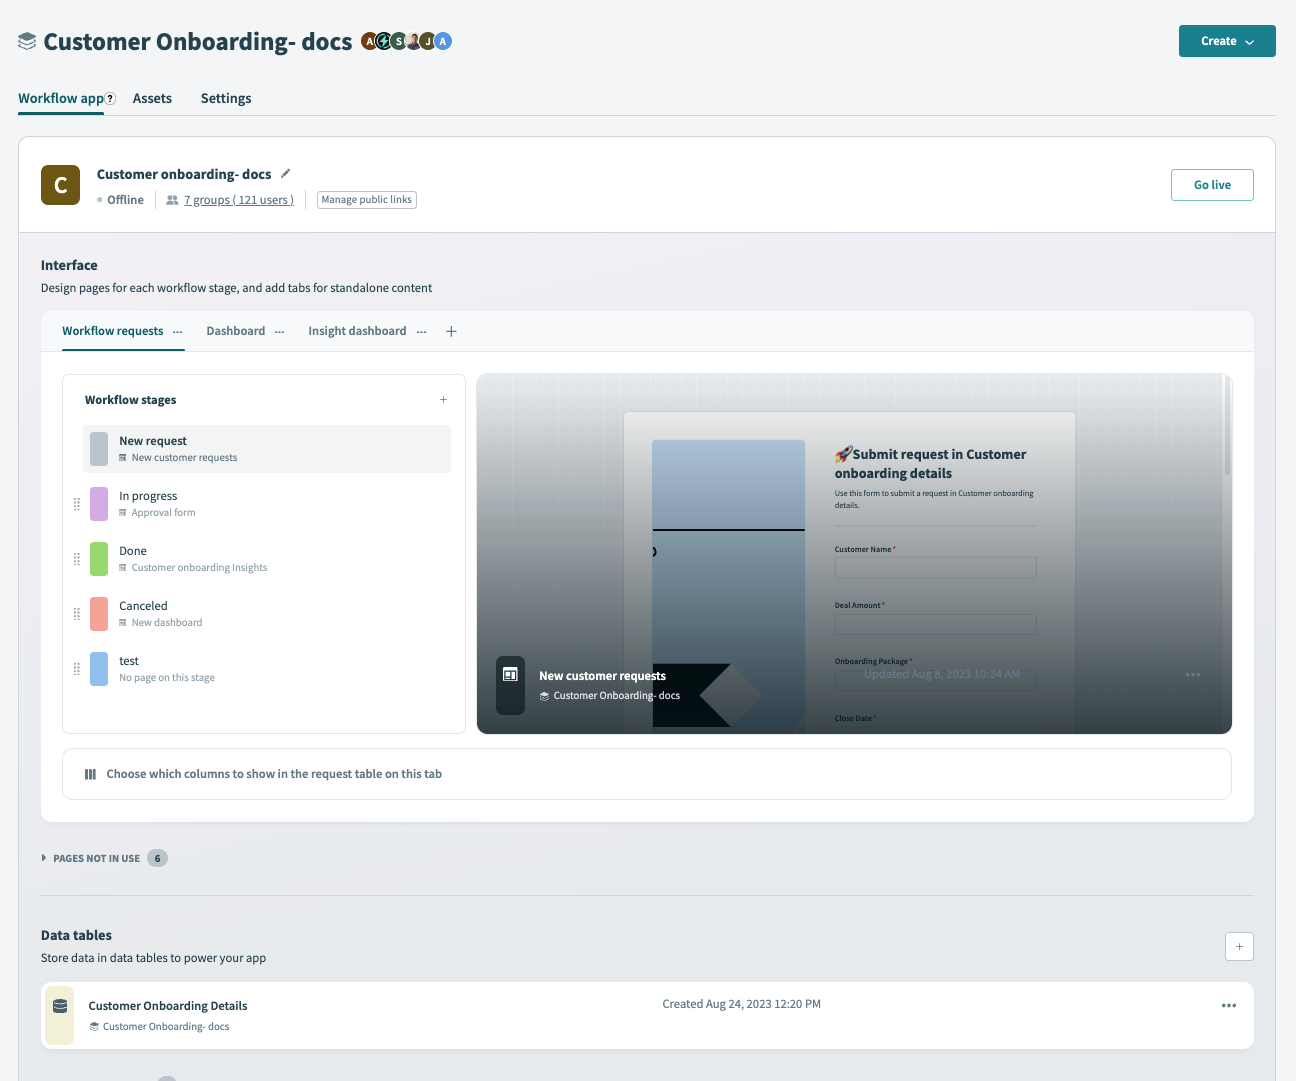This screenshot has height=1081, width=1296.
Task: Grab the drag handle for In progress stage
Action: [77, 504]
